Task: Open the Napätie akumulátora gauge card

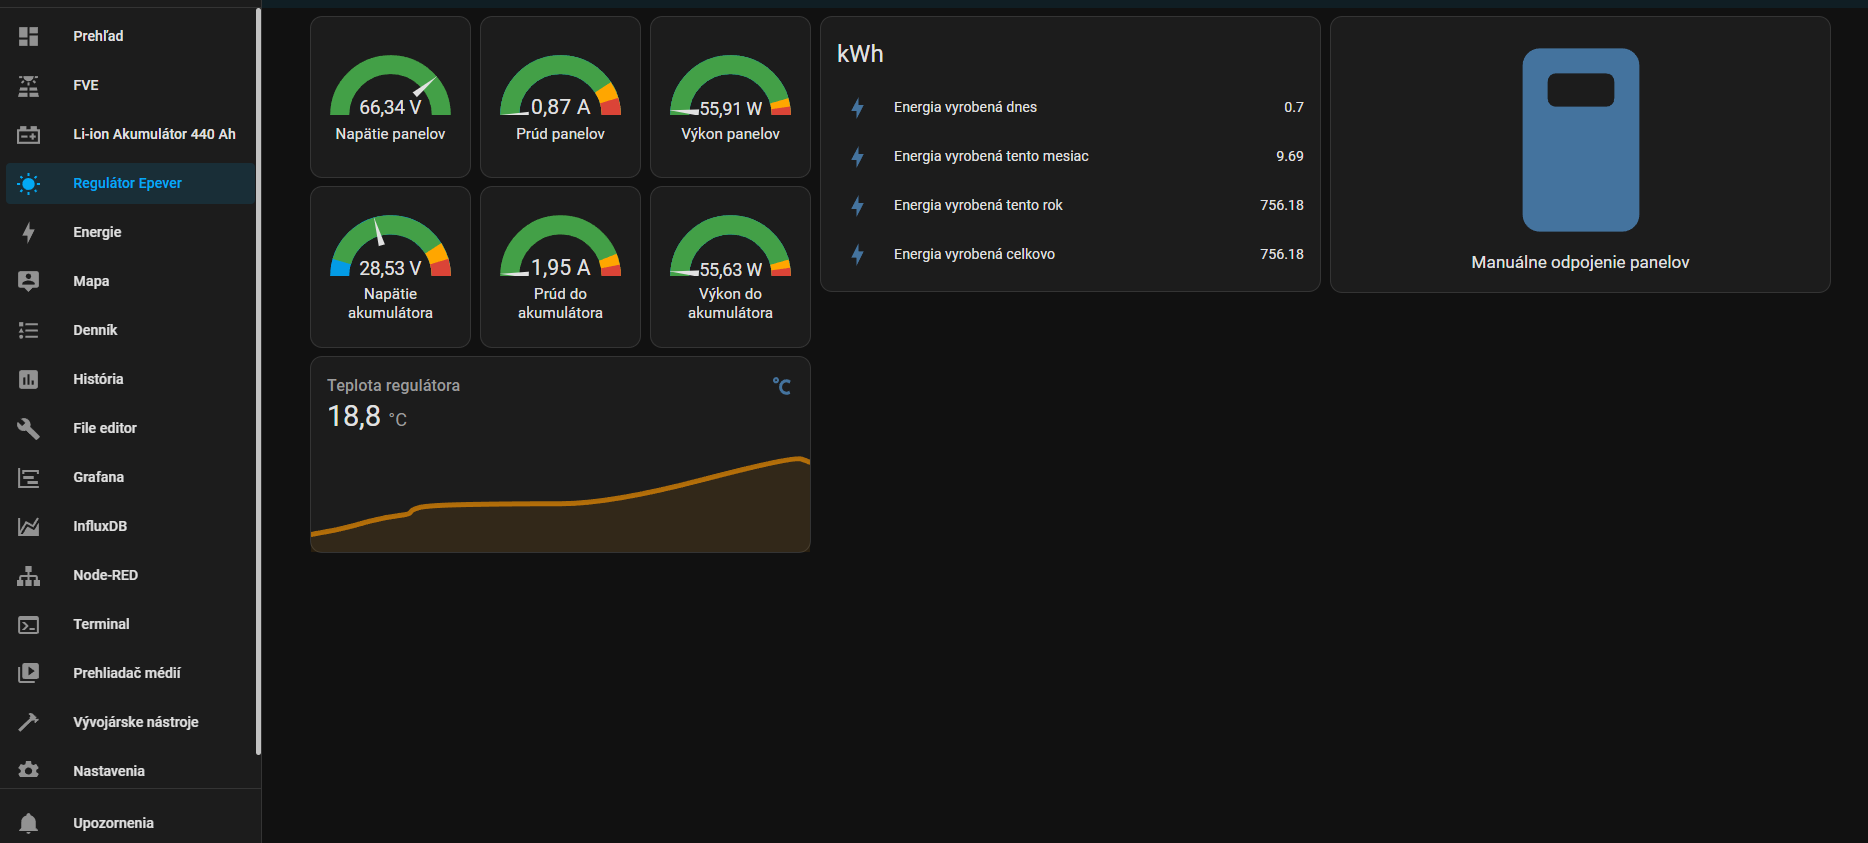Action: click(x=390, y=267)
